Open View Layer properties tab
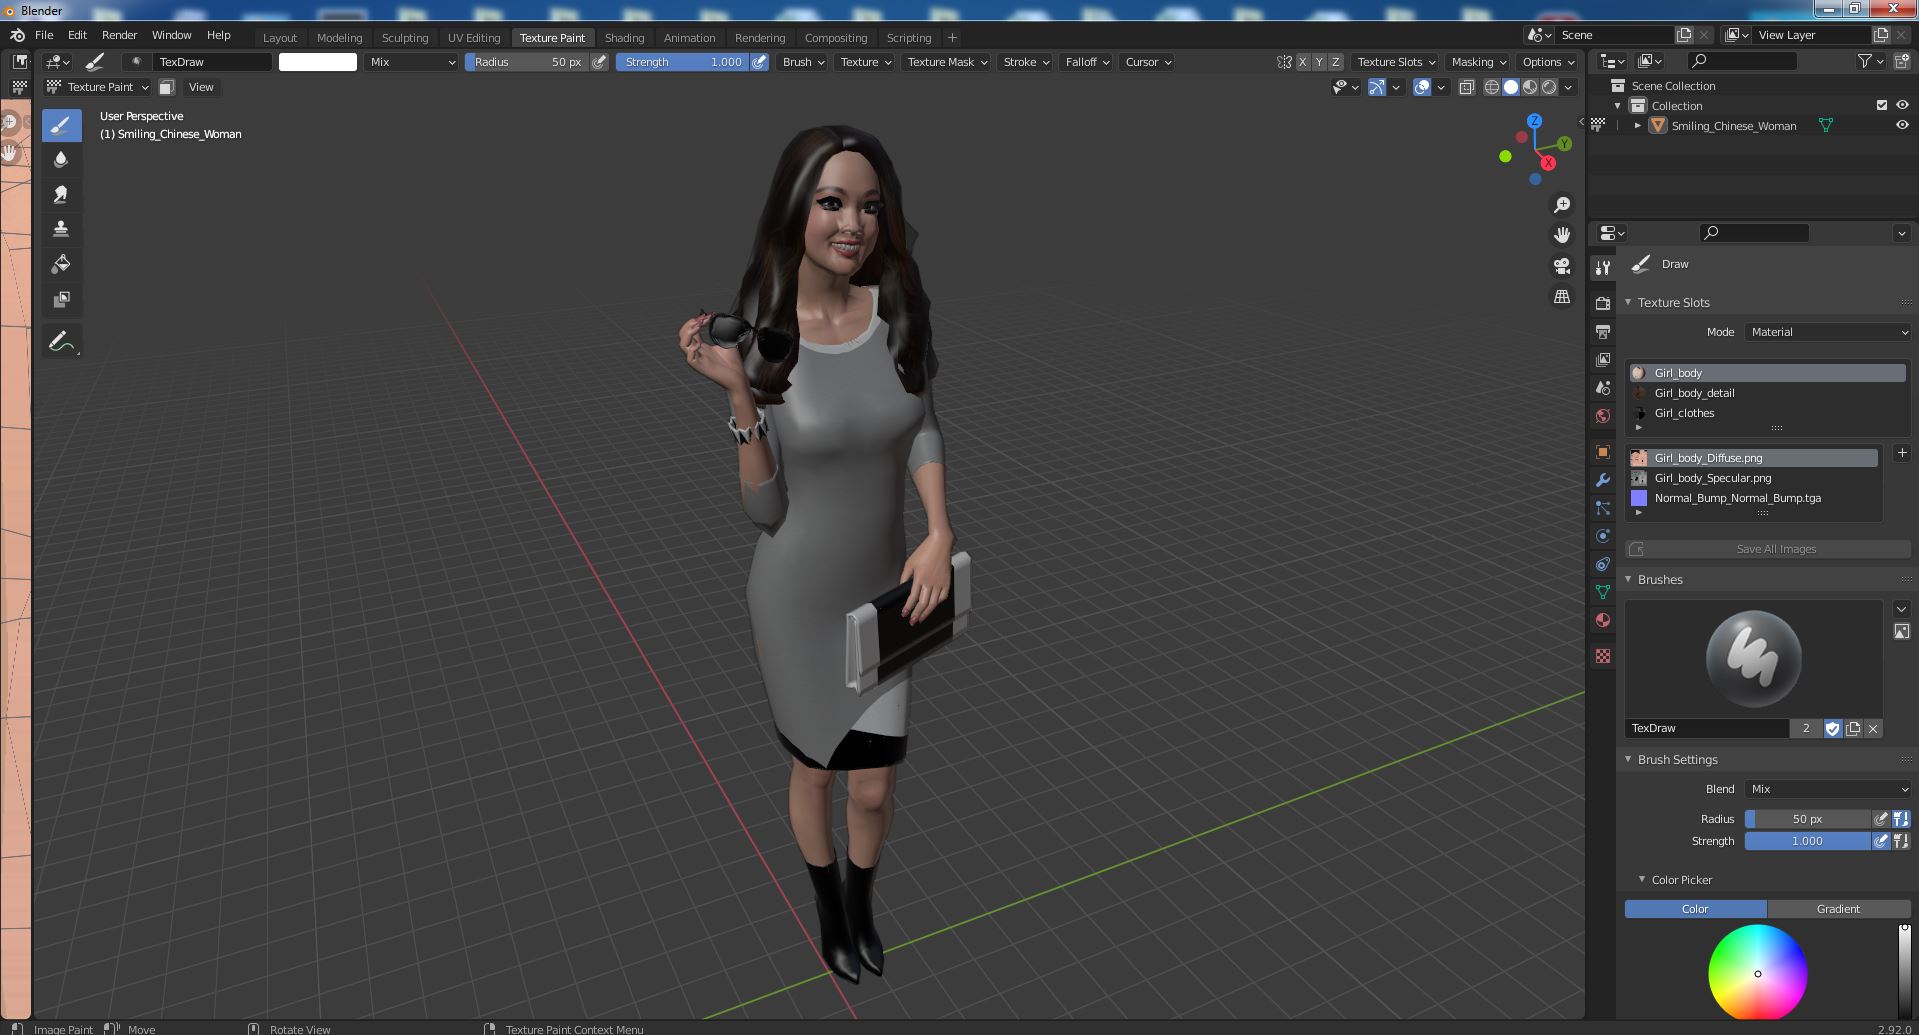Image resolution: width=1919 pixels, height=1035 pixels. coord(1603,359)
